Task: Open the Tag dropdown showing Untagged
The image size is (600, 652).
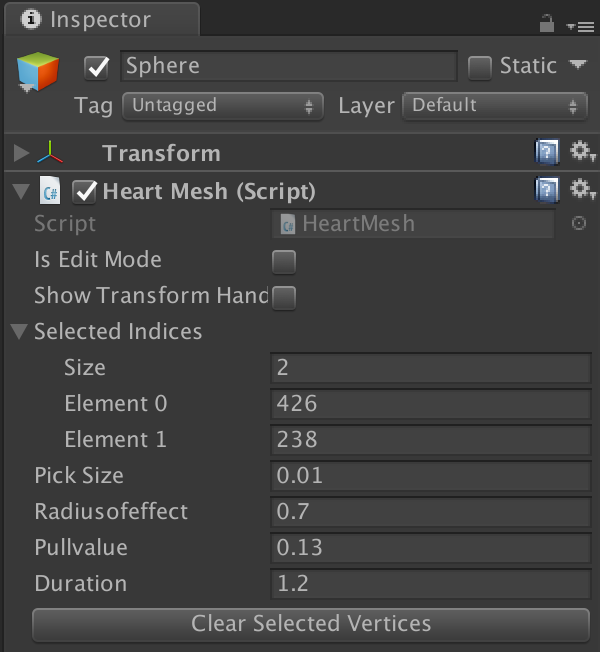Action: pos(222,105)
